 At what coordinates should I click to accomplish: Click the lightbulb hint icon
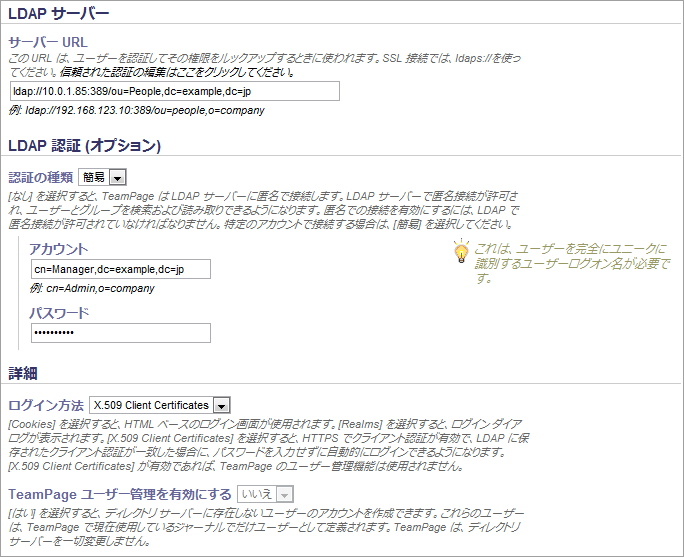click(x=460, y=251)
